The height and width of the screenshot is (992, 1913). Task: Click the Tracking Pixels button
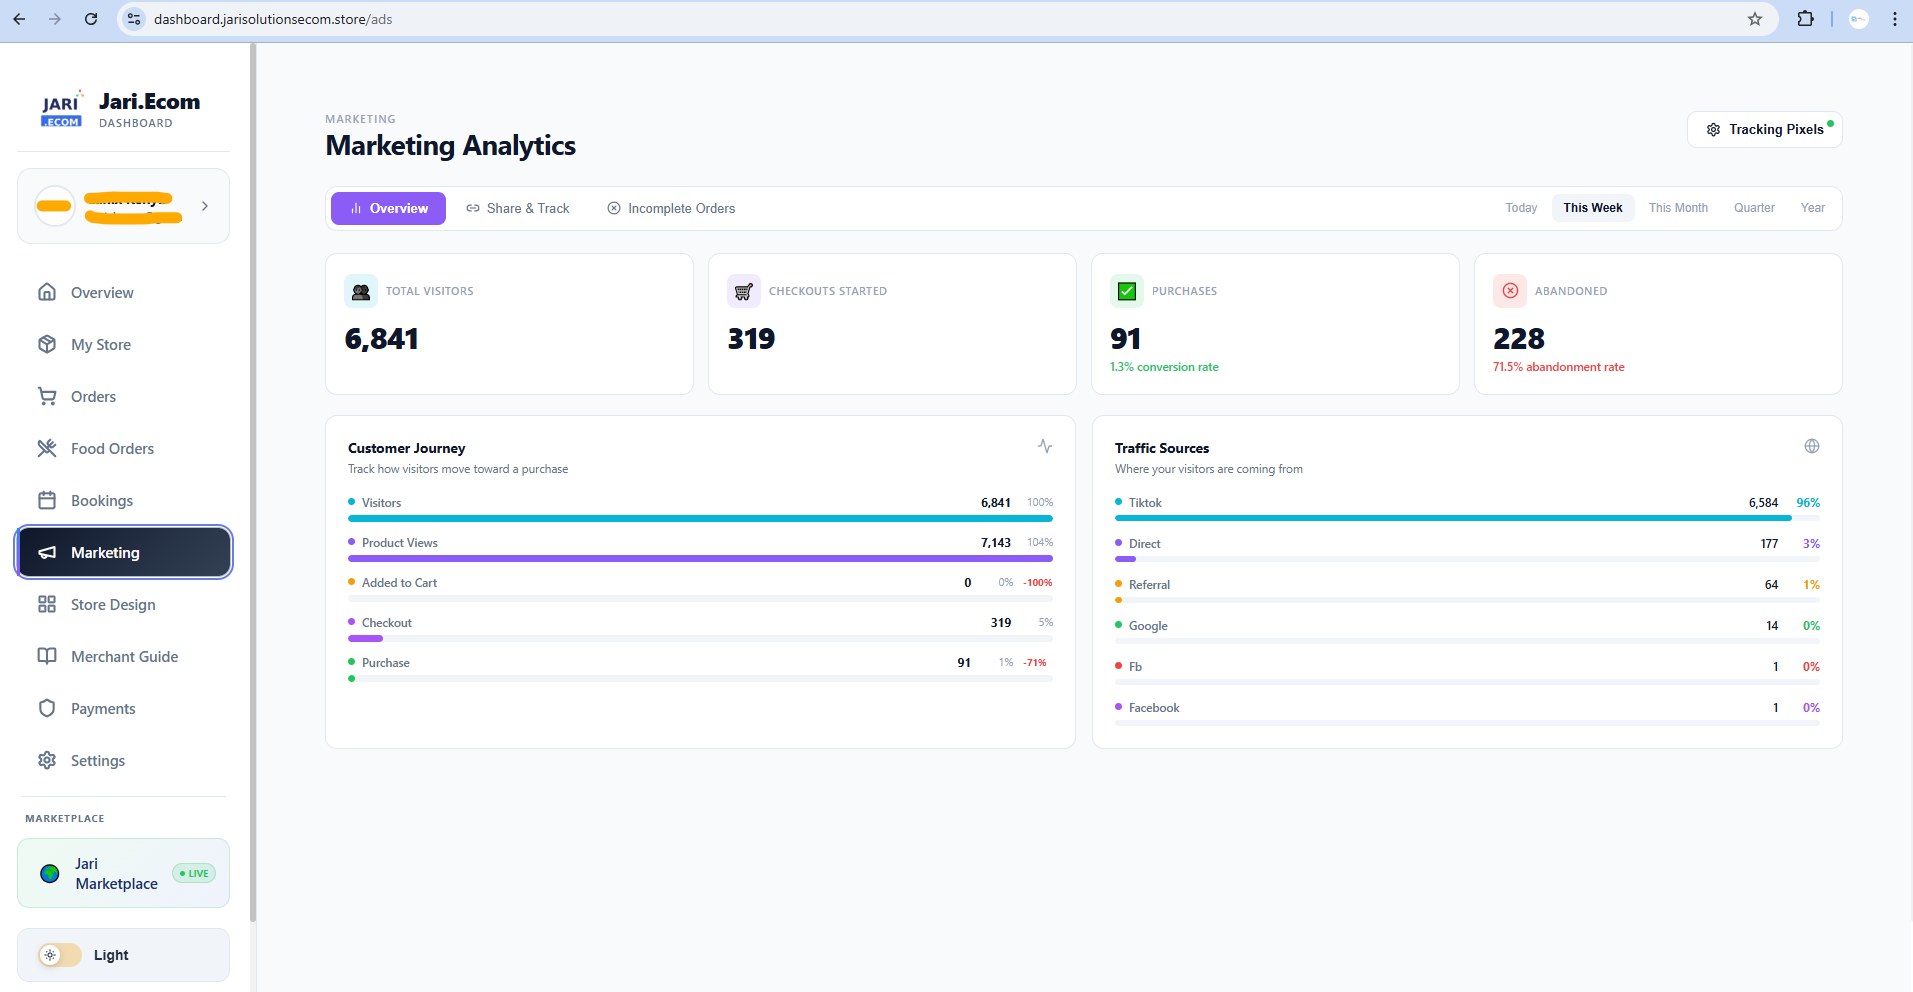[x=1764, y=129]
